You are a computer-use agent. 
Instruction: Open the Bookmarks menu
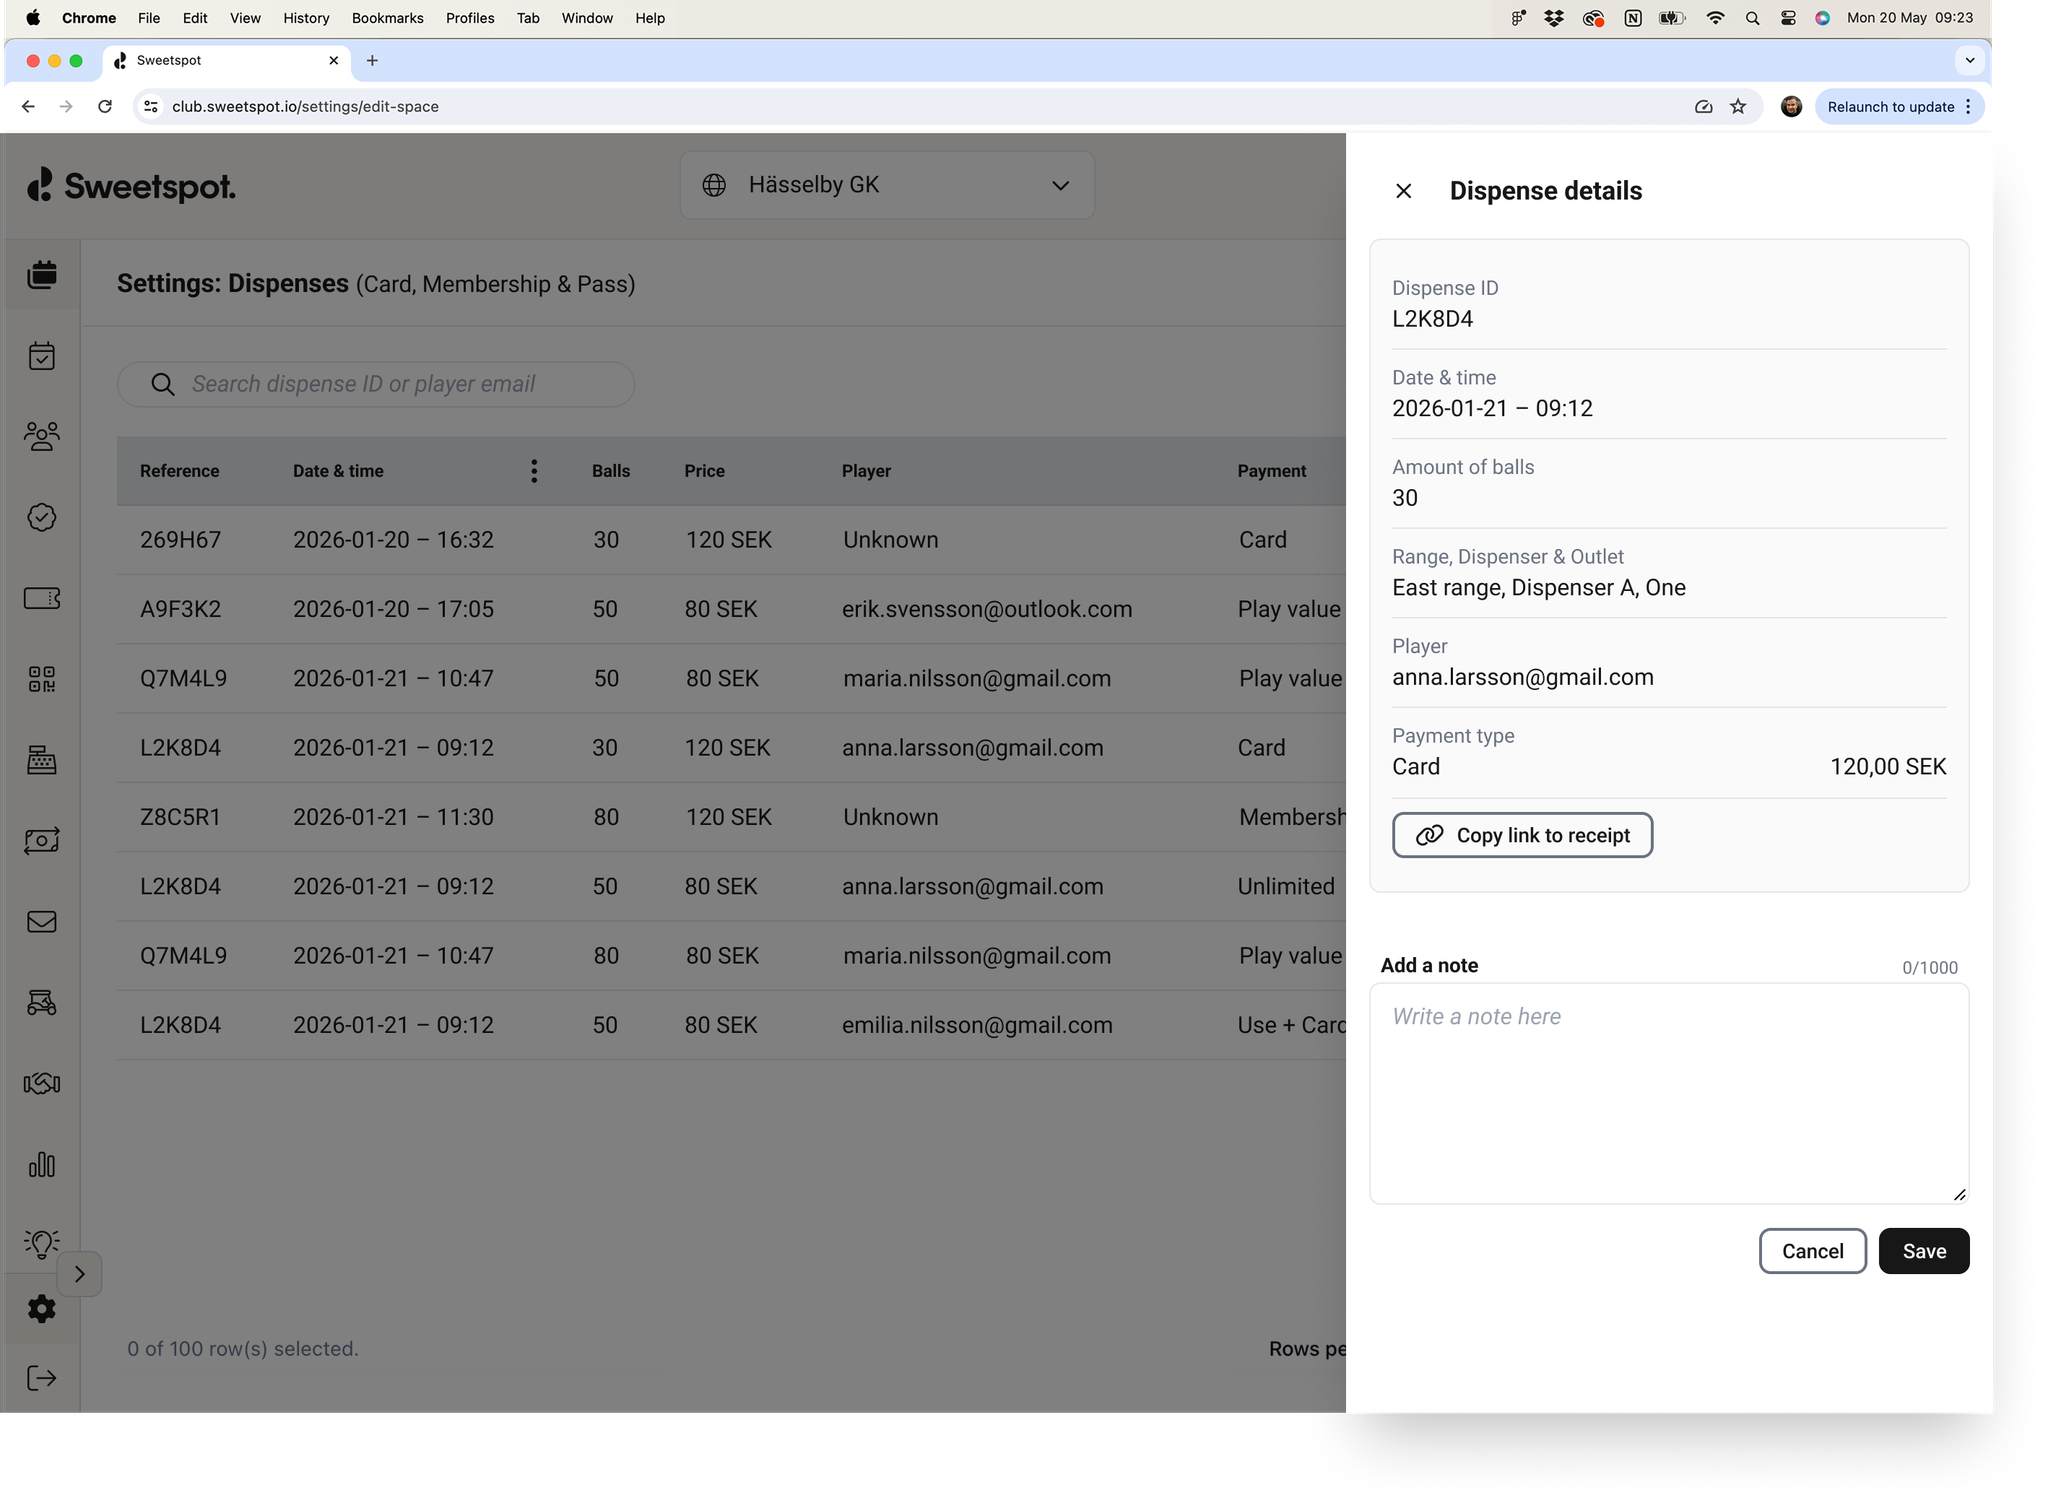tap(387, 18)
